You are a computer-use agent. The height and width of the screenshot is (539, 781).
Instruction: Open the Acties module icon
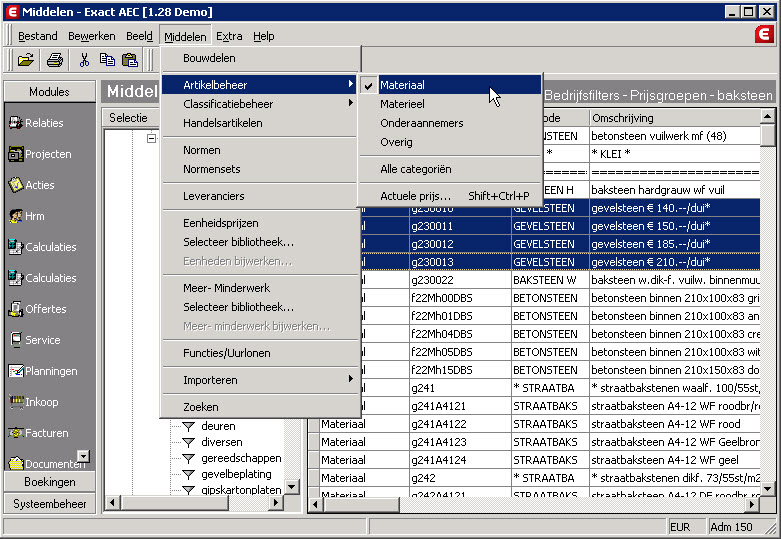pos(15,185)
